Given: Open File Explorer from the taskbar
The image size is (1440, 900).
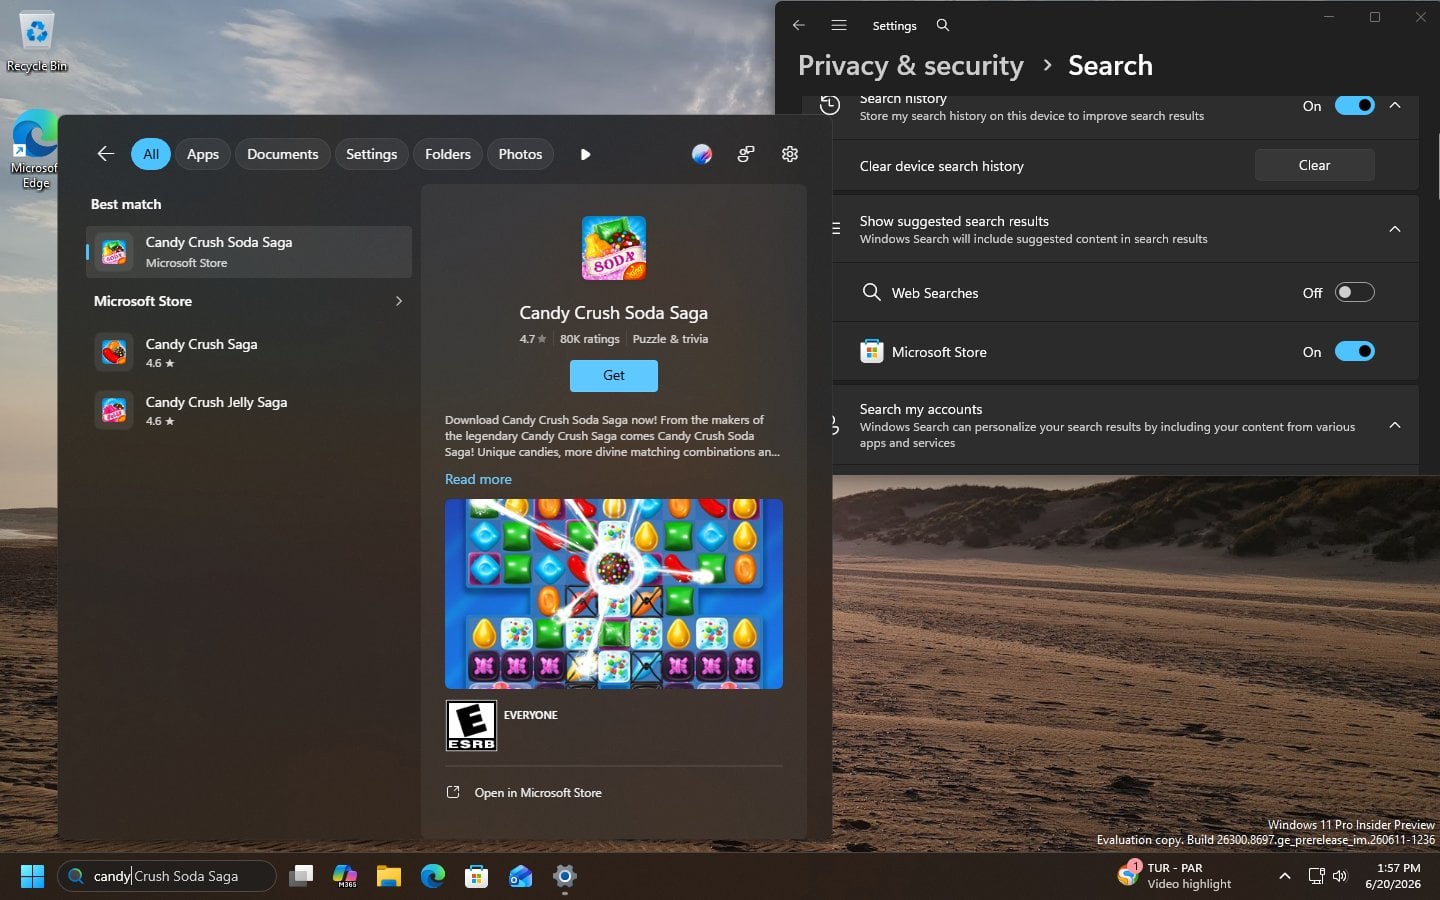Looking at the screenshot, I should 389,876.
